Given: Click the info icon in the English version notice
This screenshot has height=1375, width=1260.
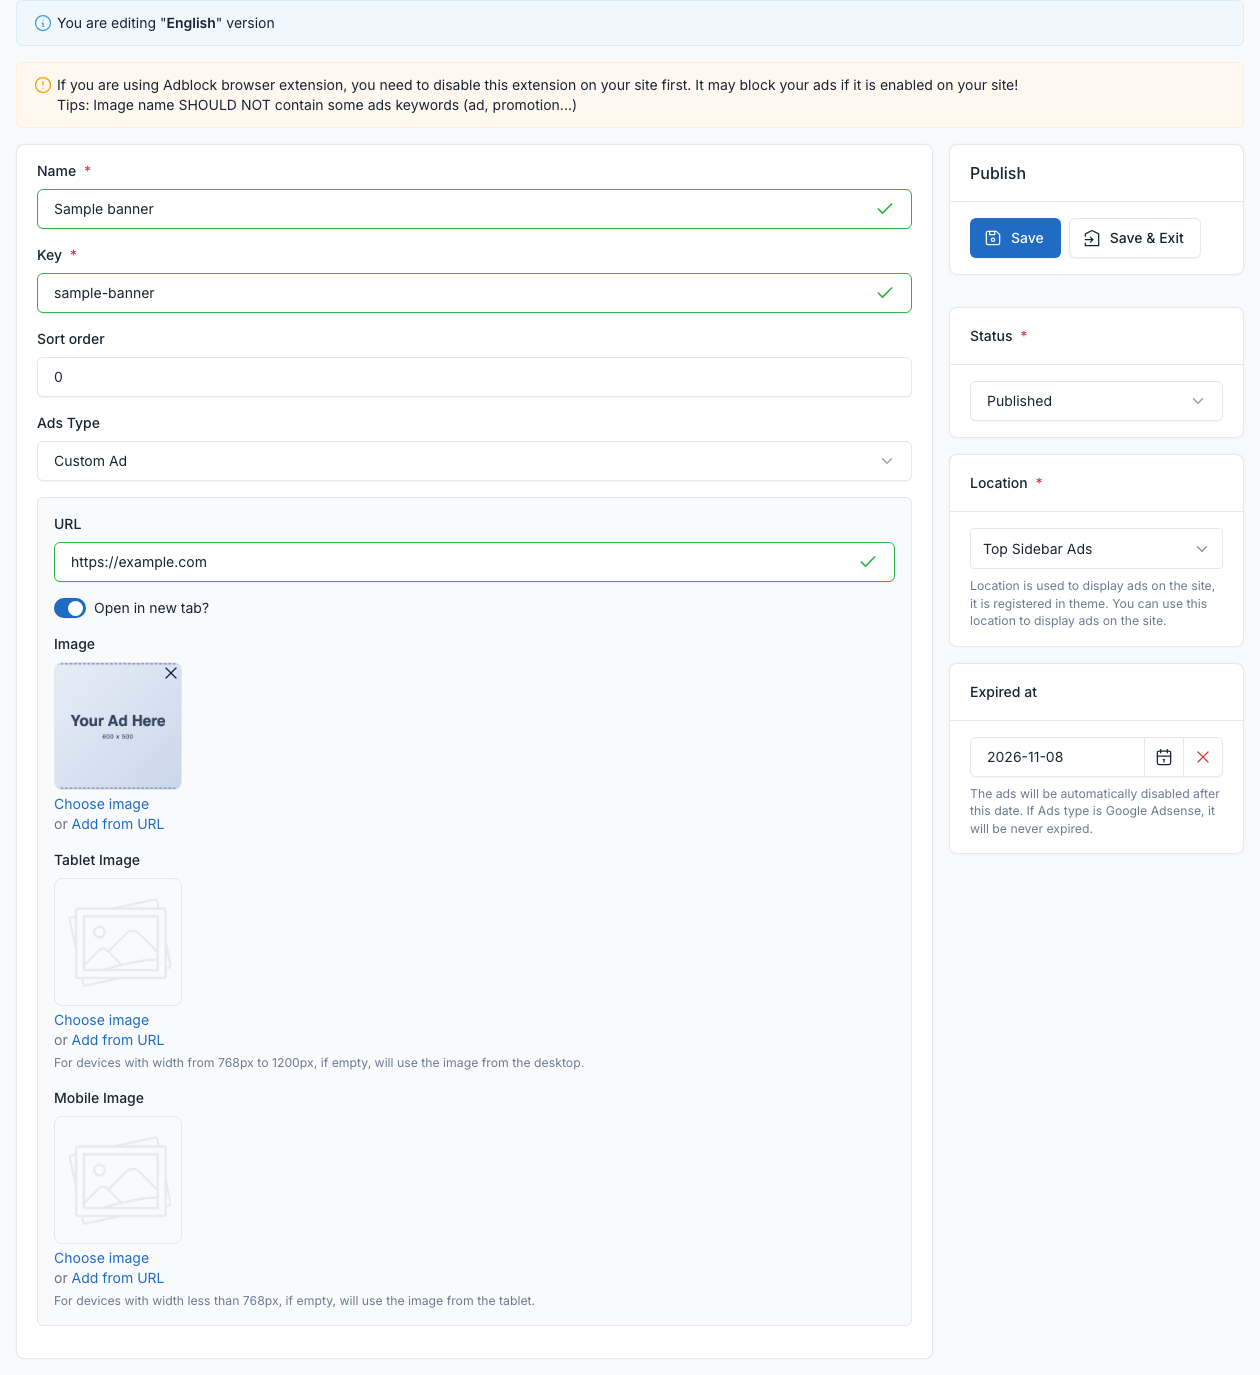Looking at the screenshot, I should click(x=43, y=23).
